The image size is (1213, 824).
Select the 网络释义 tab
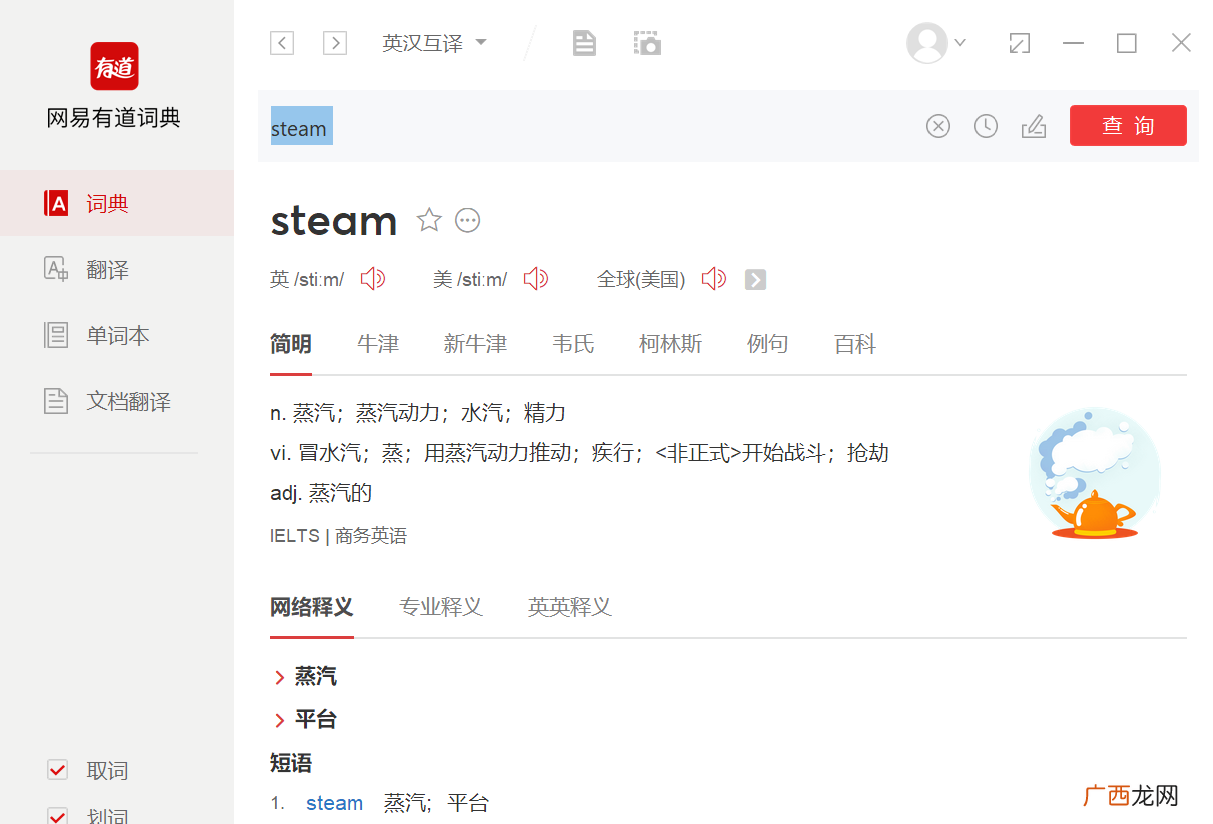tap(312, 607)
